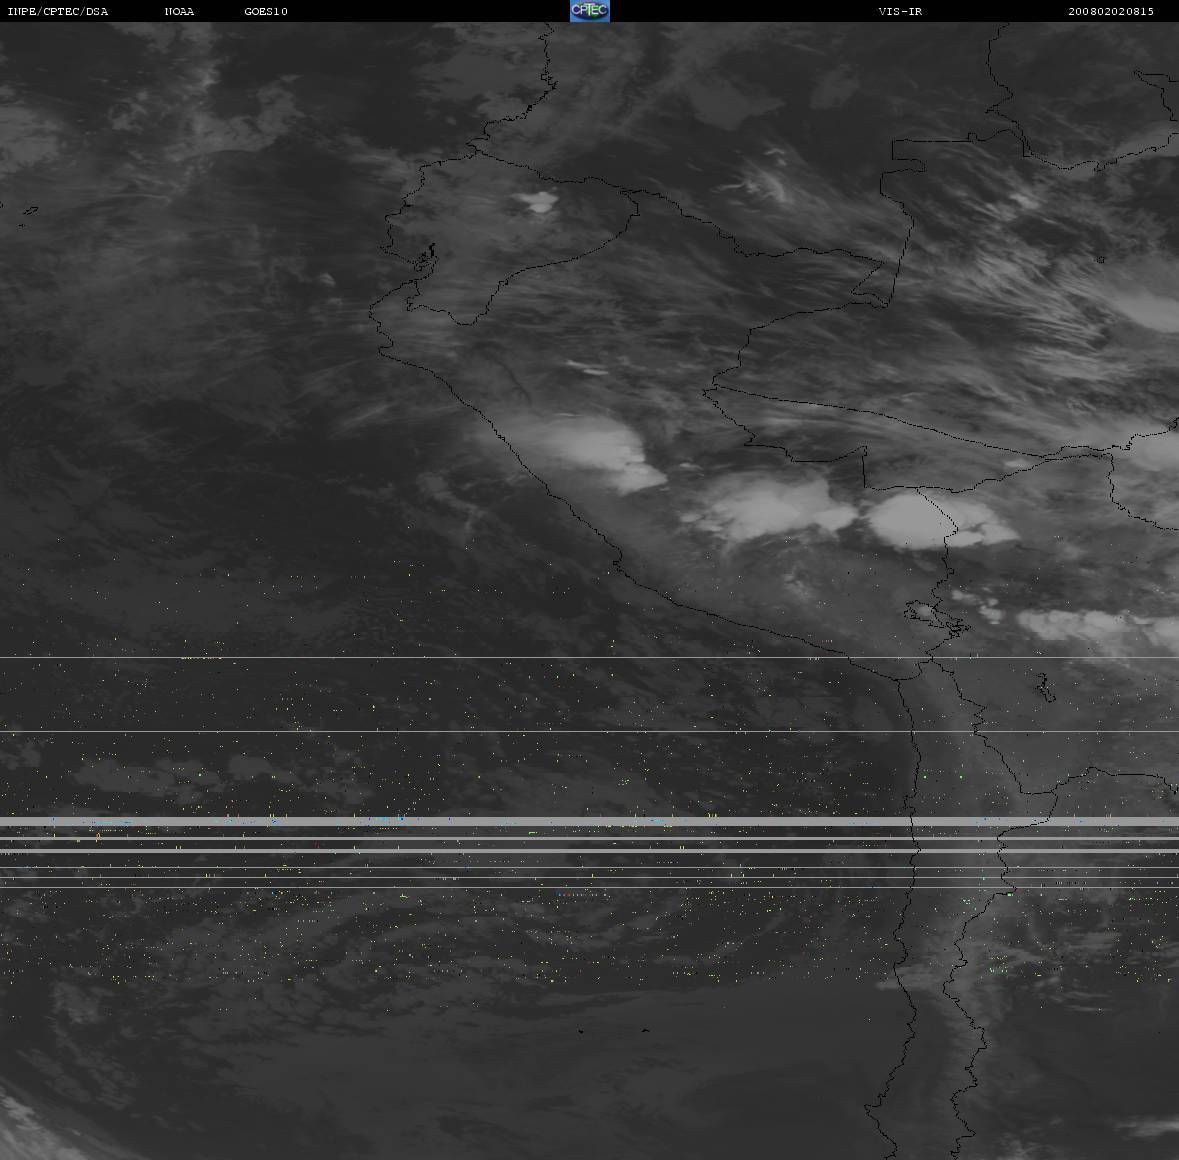Click the NOAA label in header
Image resolution: width=1179 pixels, height=1160 pixels.
coord(180,11)
